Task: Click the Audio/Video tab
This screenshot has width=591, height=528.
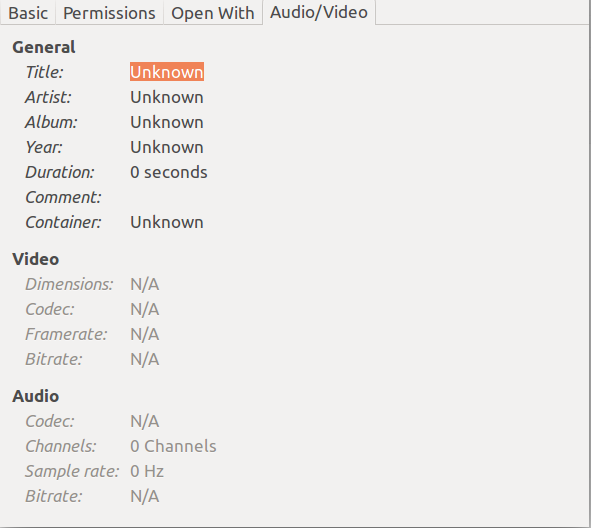Action: pyautogui.click(x=319, y=12)
